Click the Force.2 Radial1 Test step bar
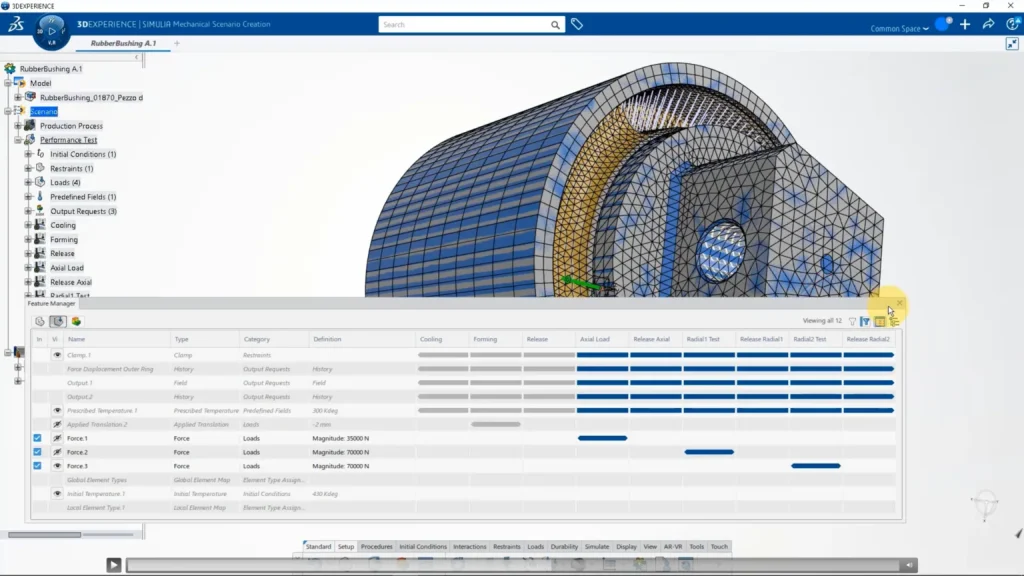The width and height of the screenshot is (1024, 576). pos(709,452)
